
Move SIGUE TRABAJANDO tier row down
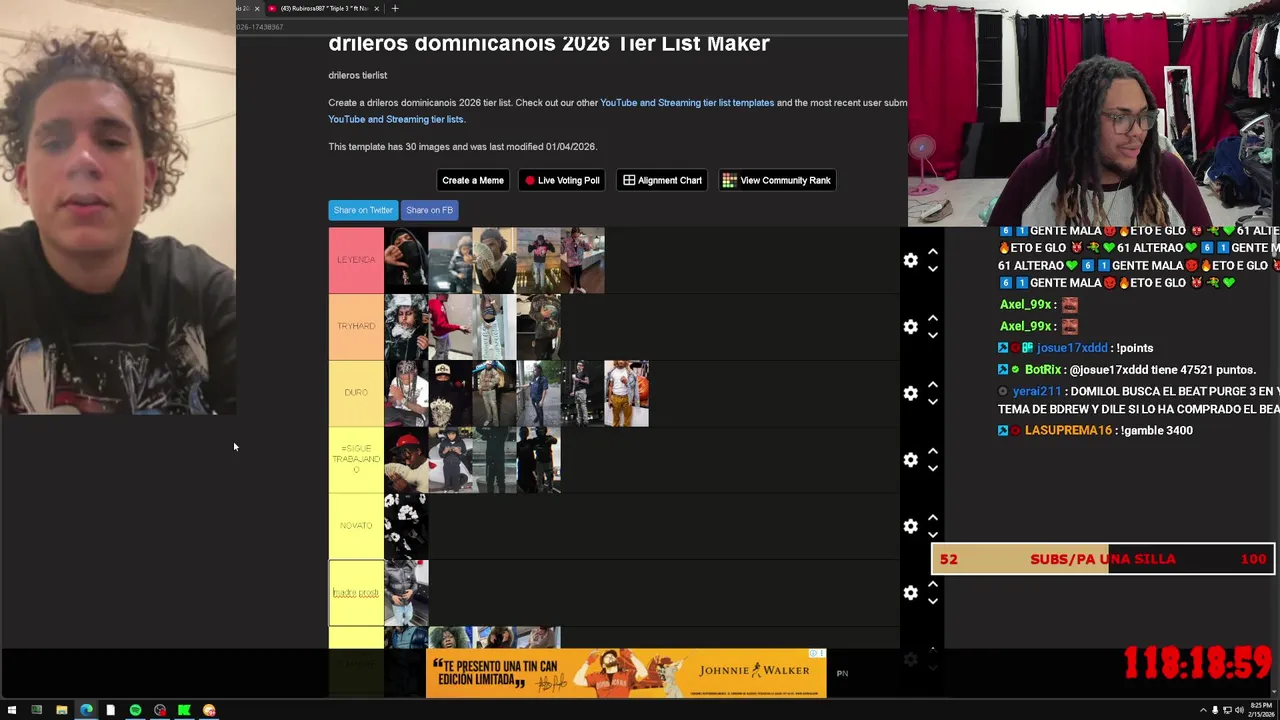[933, 468]
